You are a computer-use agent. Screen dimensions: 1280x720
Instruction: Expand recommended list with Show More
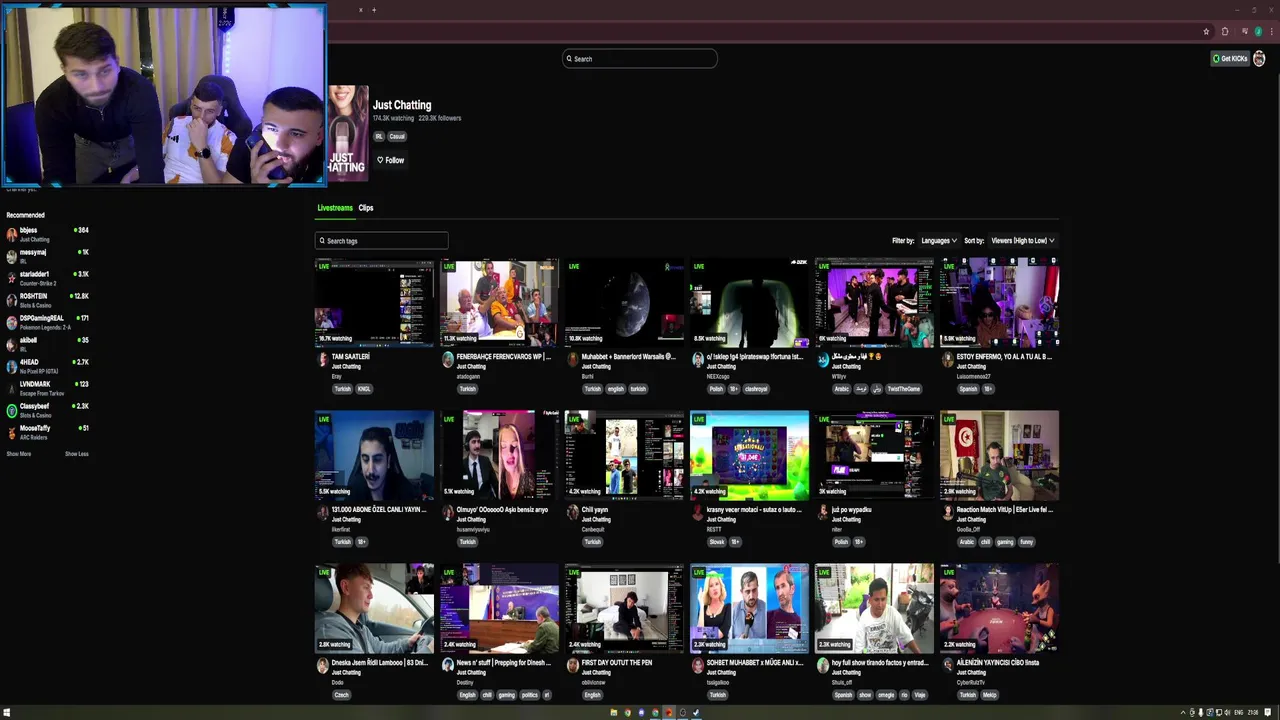[19, 454]
